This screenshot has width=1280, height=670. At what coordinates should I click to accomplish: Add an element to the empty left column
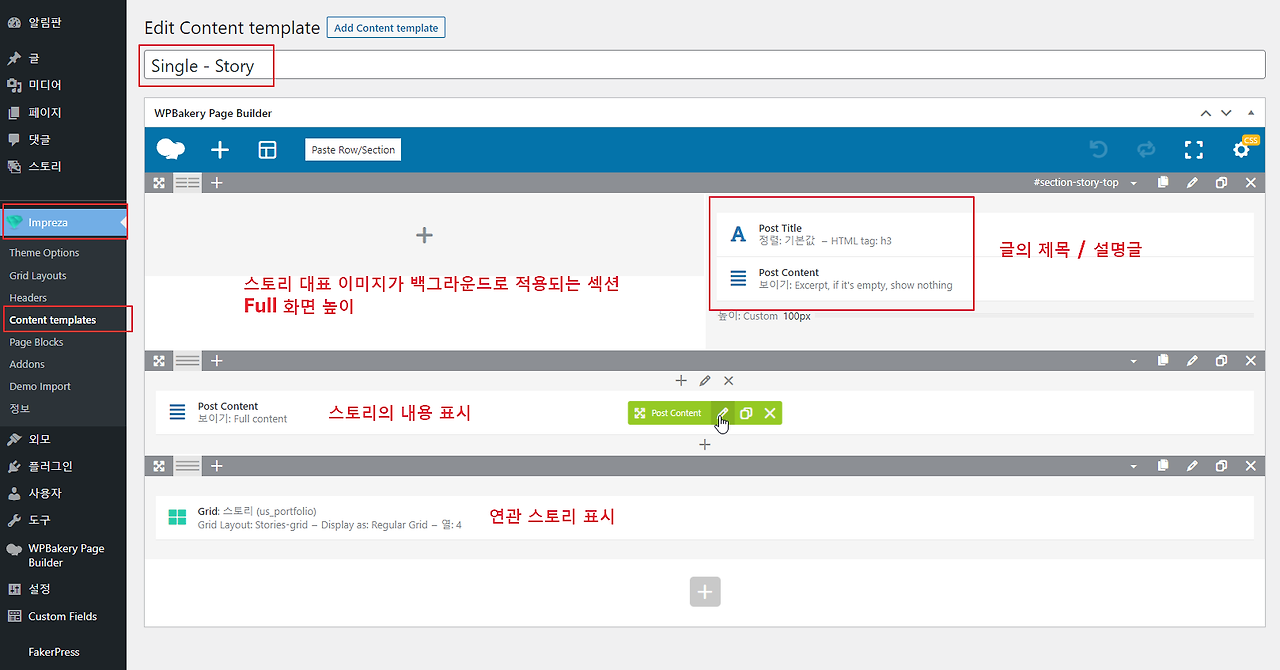click(x=424, y=235)
